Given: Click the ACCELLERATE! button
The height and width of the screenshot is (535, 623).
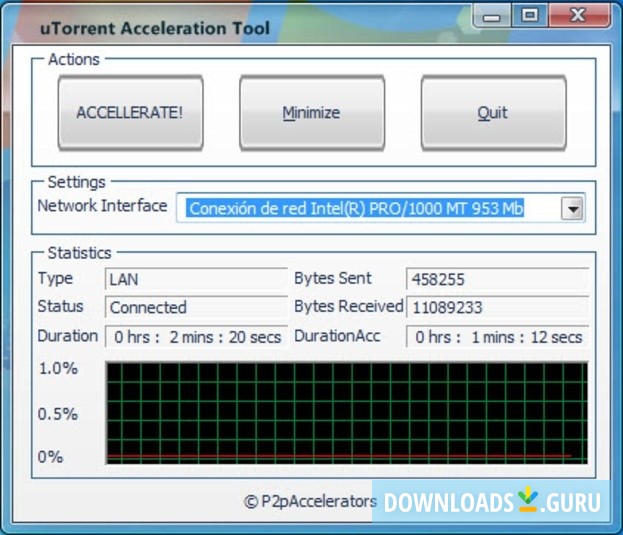Looking at the screenshot, I should (x=131, y=113).
